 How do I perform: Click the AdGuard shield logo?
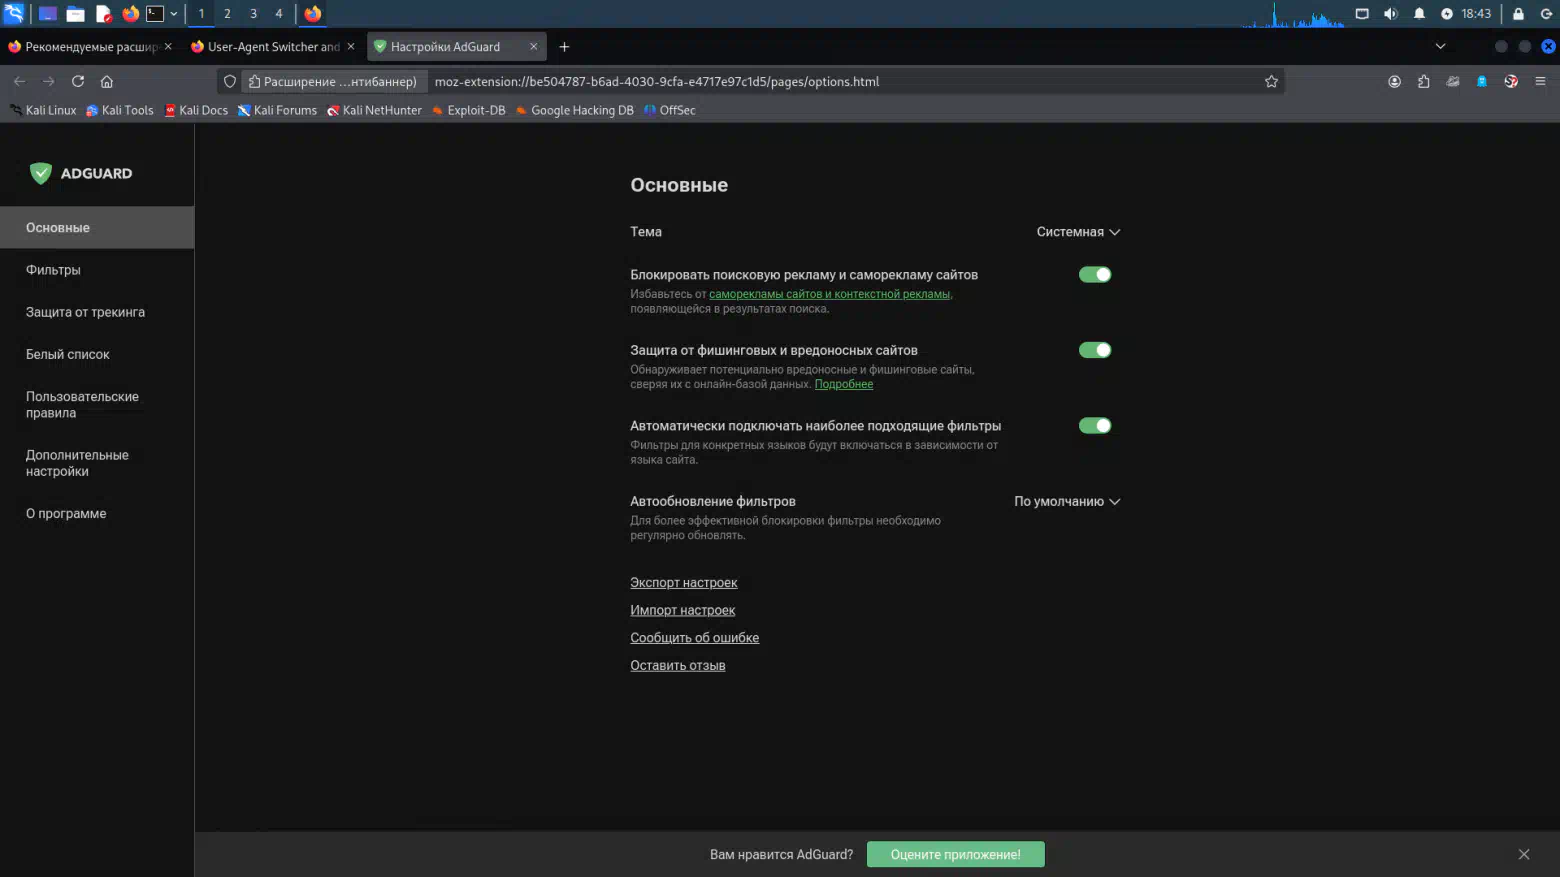click(40, 173)
